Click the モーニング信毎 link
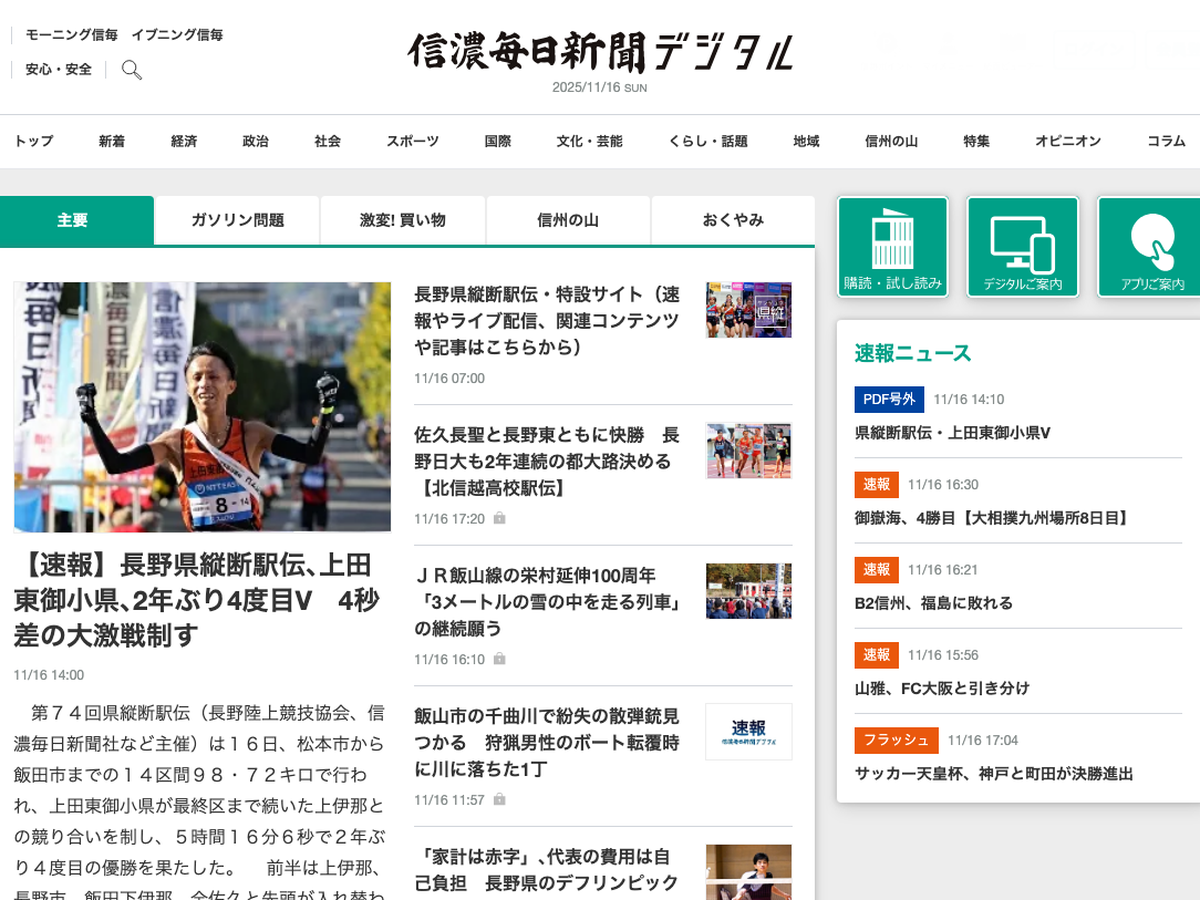Viewport: 1200px width, 900px height. point(72,35)
